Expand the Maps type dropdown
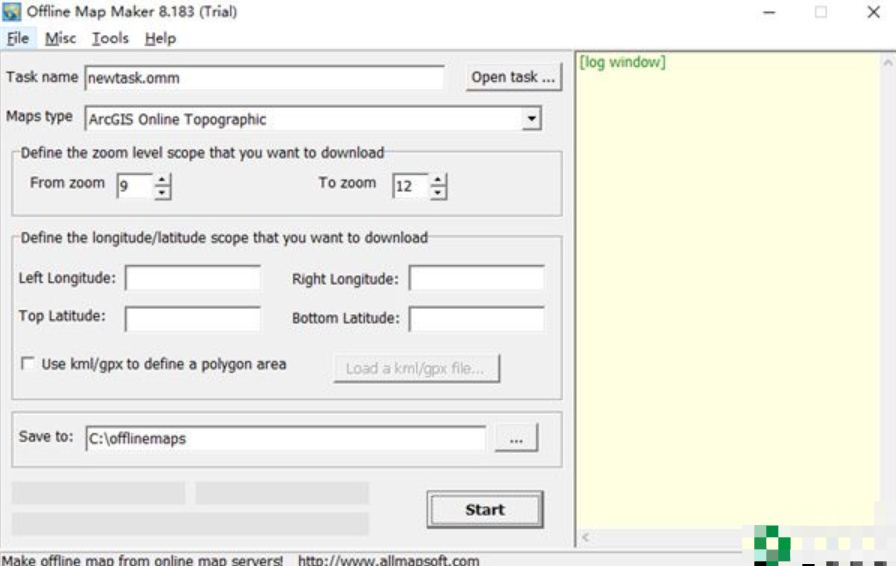896x566 pixels. [531, 119]
